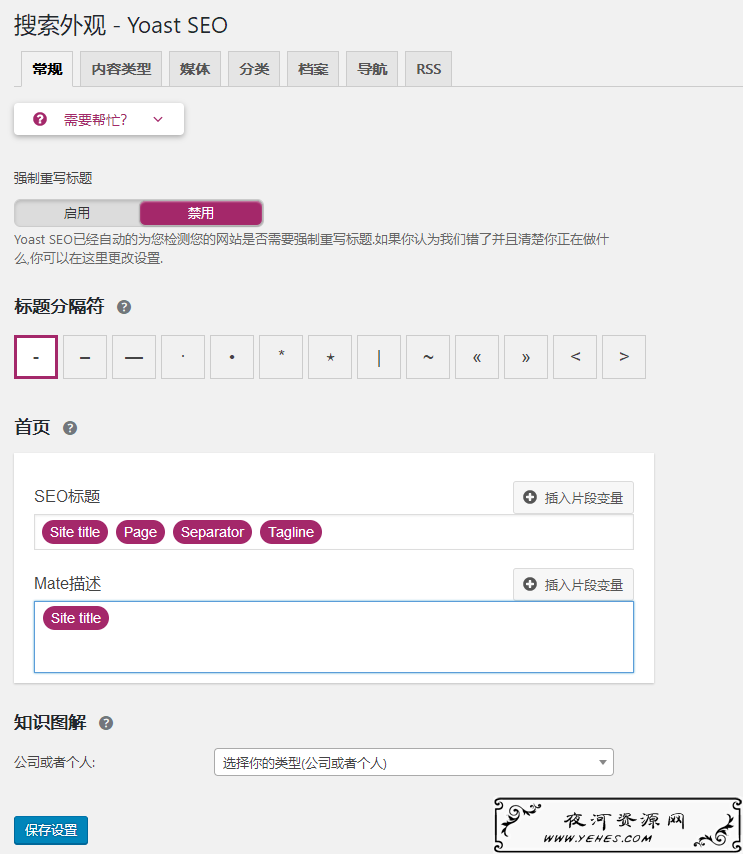The image size is (743, 854).
Task: Switch to the 内容类型 tab
Action: click(121, 69)
